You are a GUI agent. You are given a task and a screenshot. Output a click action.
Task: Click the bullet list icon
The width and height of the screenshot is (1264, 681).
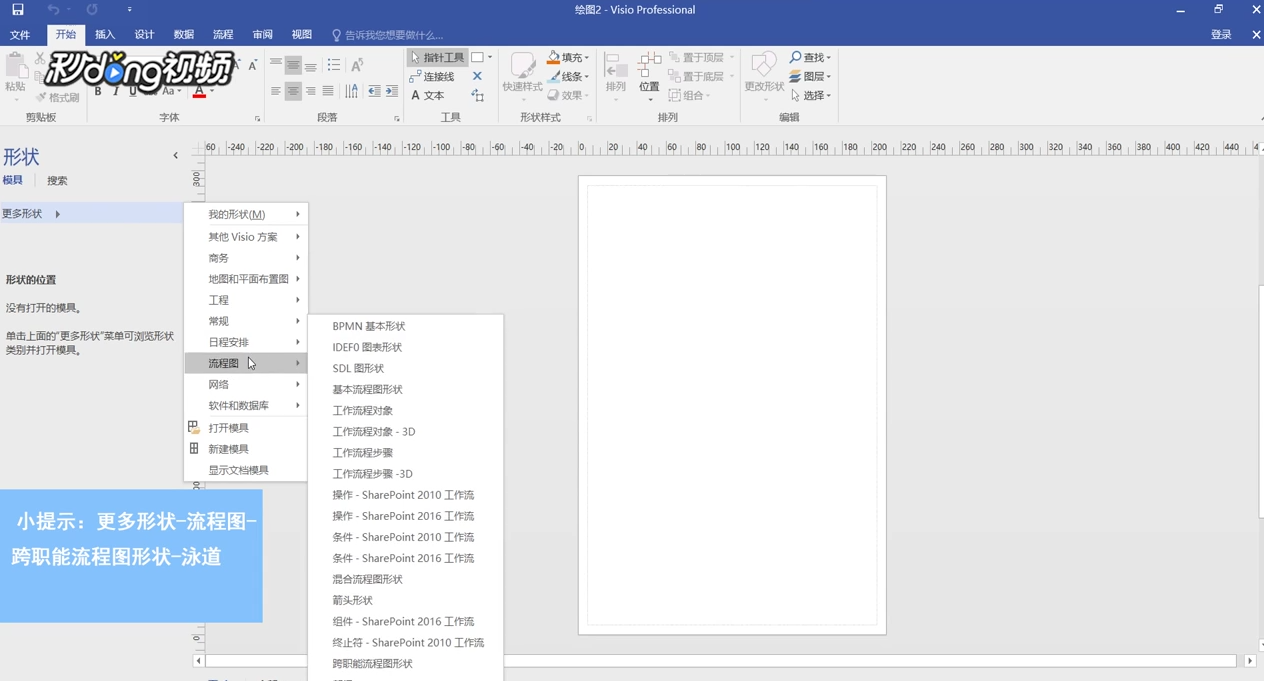(x=333, y=65)
